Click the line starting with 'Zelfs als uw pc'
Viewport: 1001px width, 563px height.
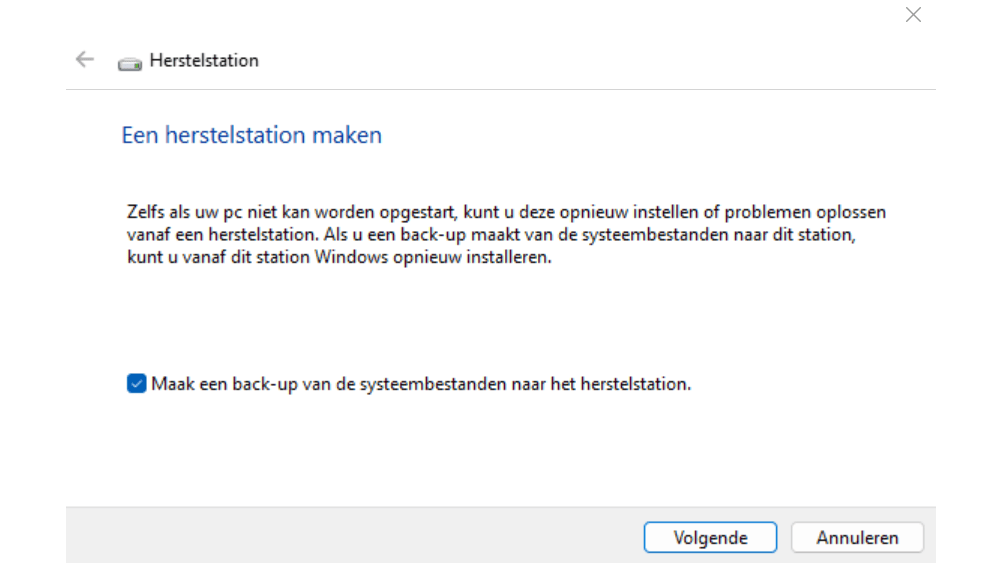click(506, 212)
